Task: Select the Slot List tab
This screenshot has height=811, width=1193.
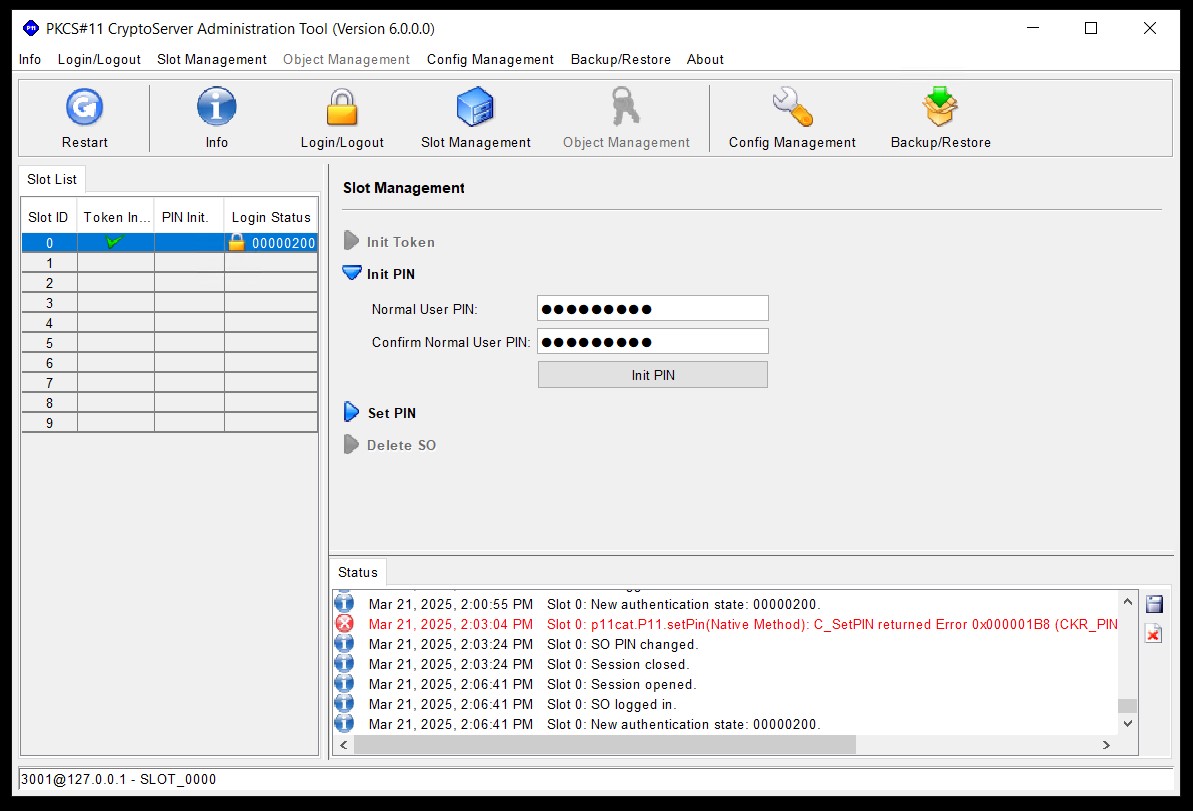Action: (x=52, y=180)
